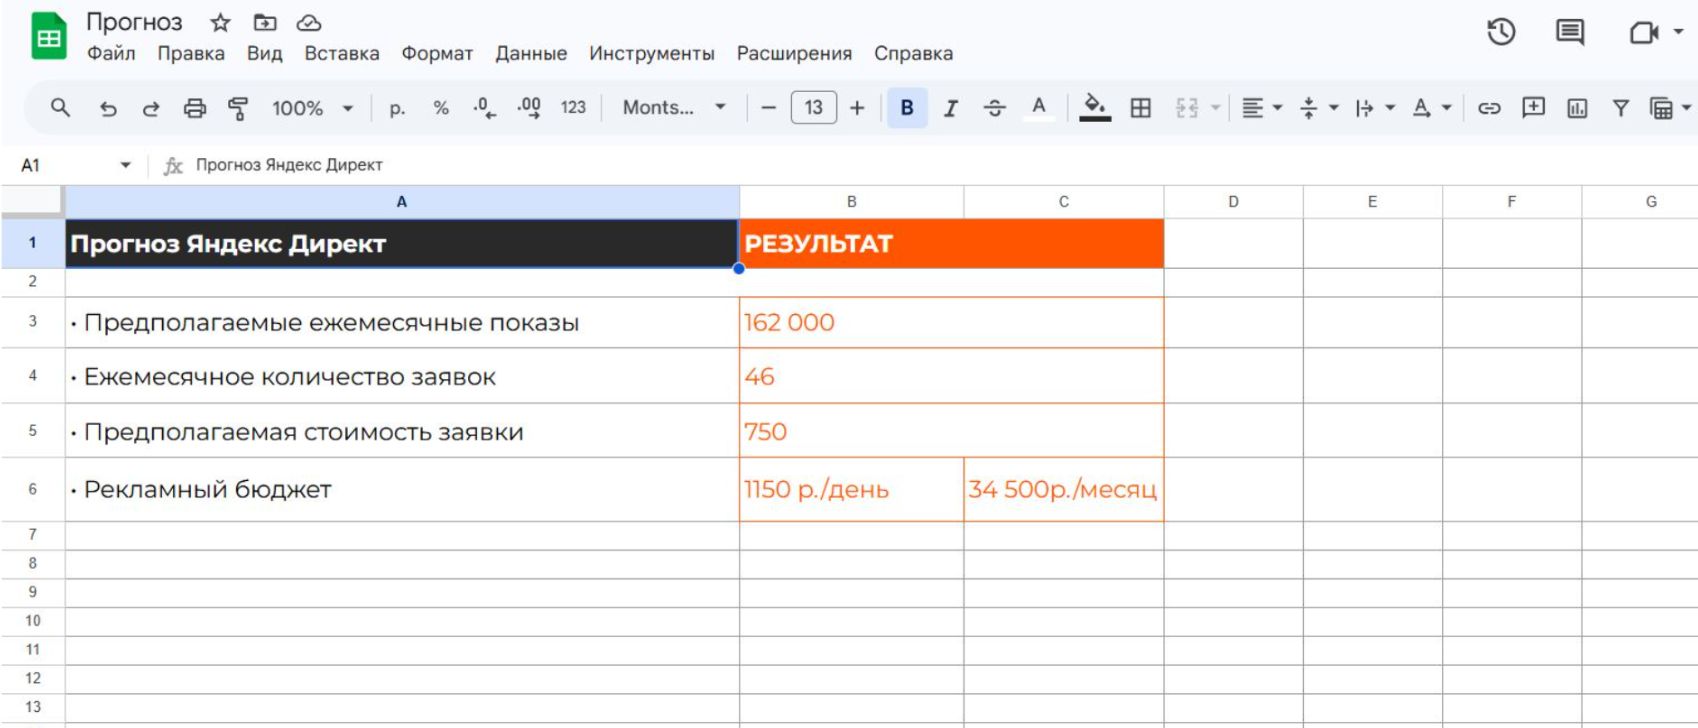Viewport: 1698px width, 728px height.
Task: Select column D header
Action: point(1233,202)
